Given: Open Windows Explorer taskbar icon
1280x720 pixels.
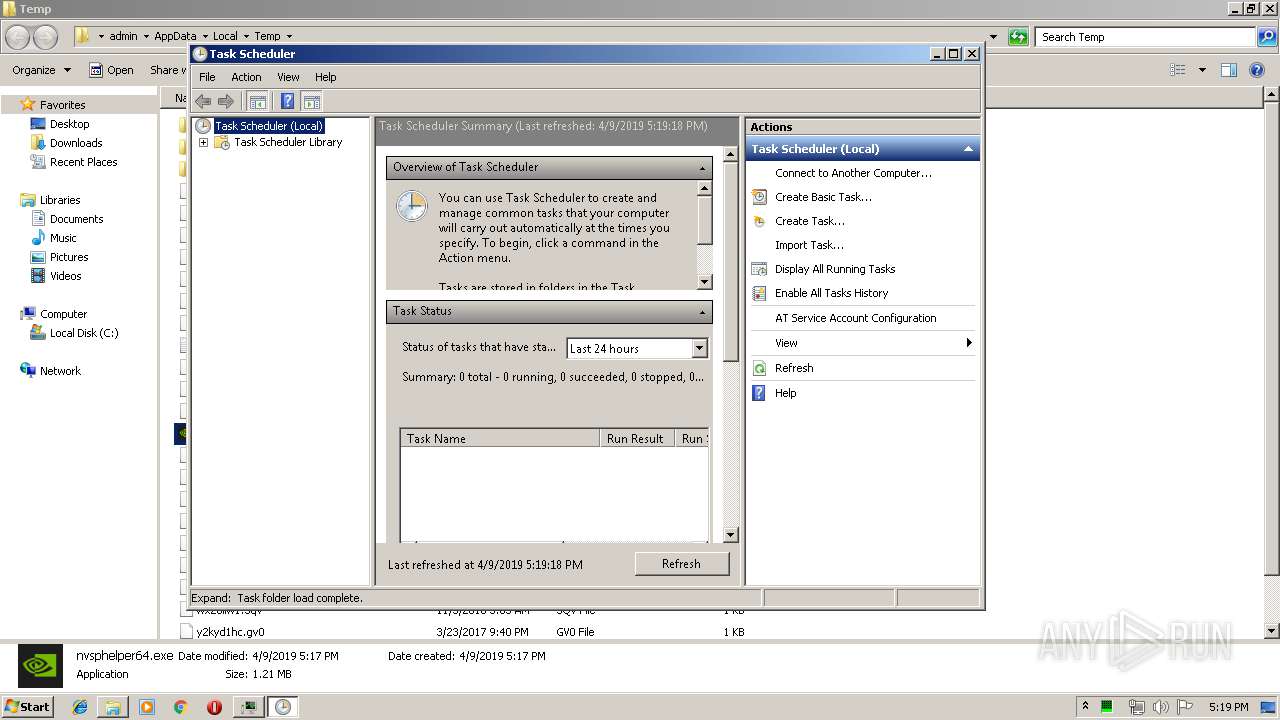Looking at the screenshot, I should point(113,707).
